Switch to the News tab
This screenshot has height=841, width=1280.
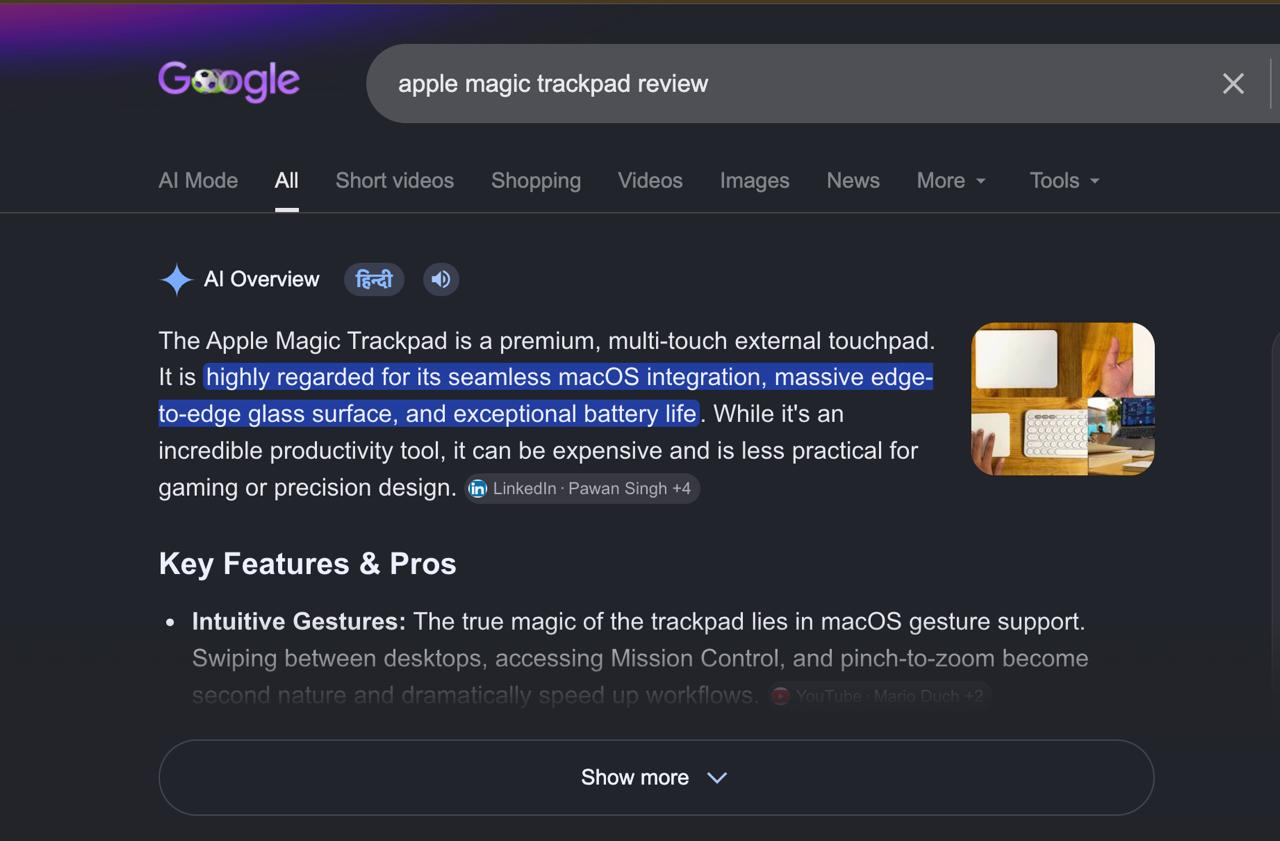click(853, 181)
